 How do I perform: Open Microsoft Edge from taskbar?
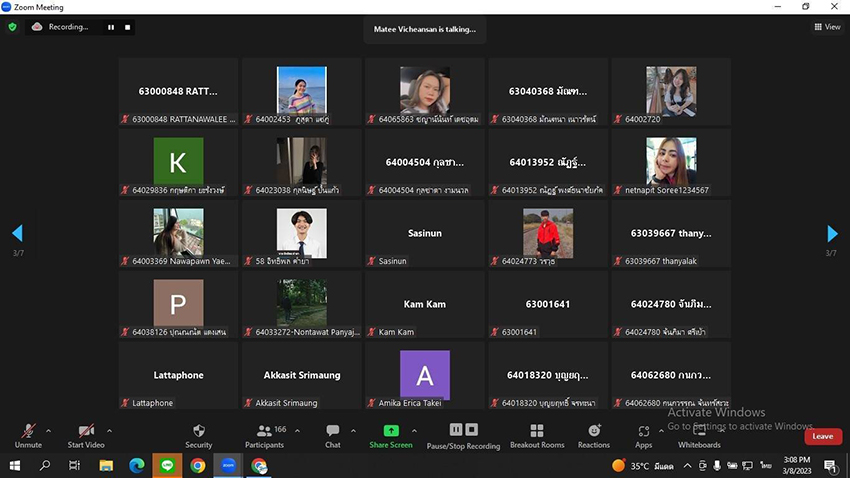[x=137, y=466]
